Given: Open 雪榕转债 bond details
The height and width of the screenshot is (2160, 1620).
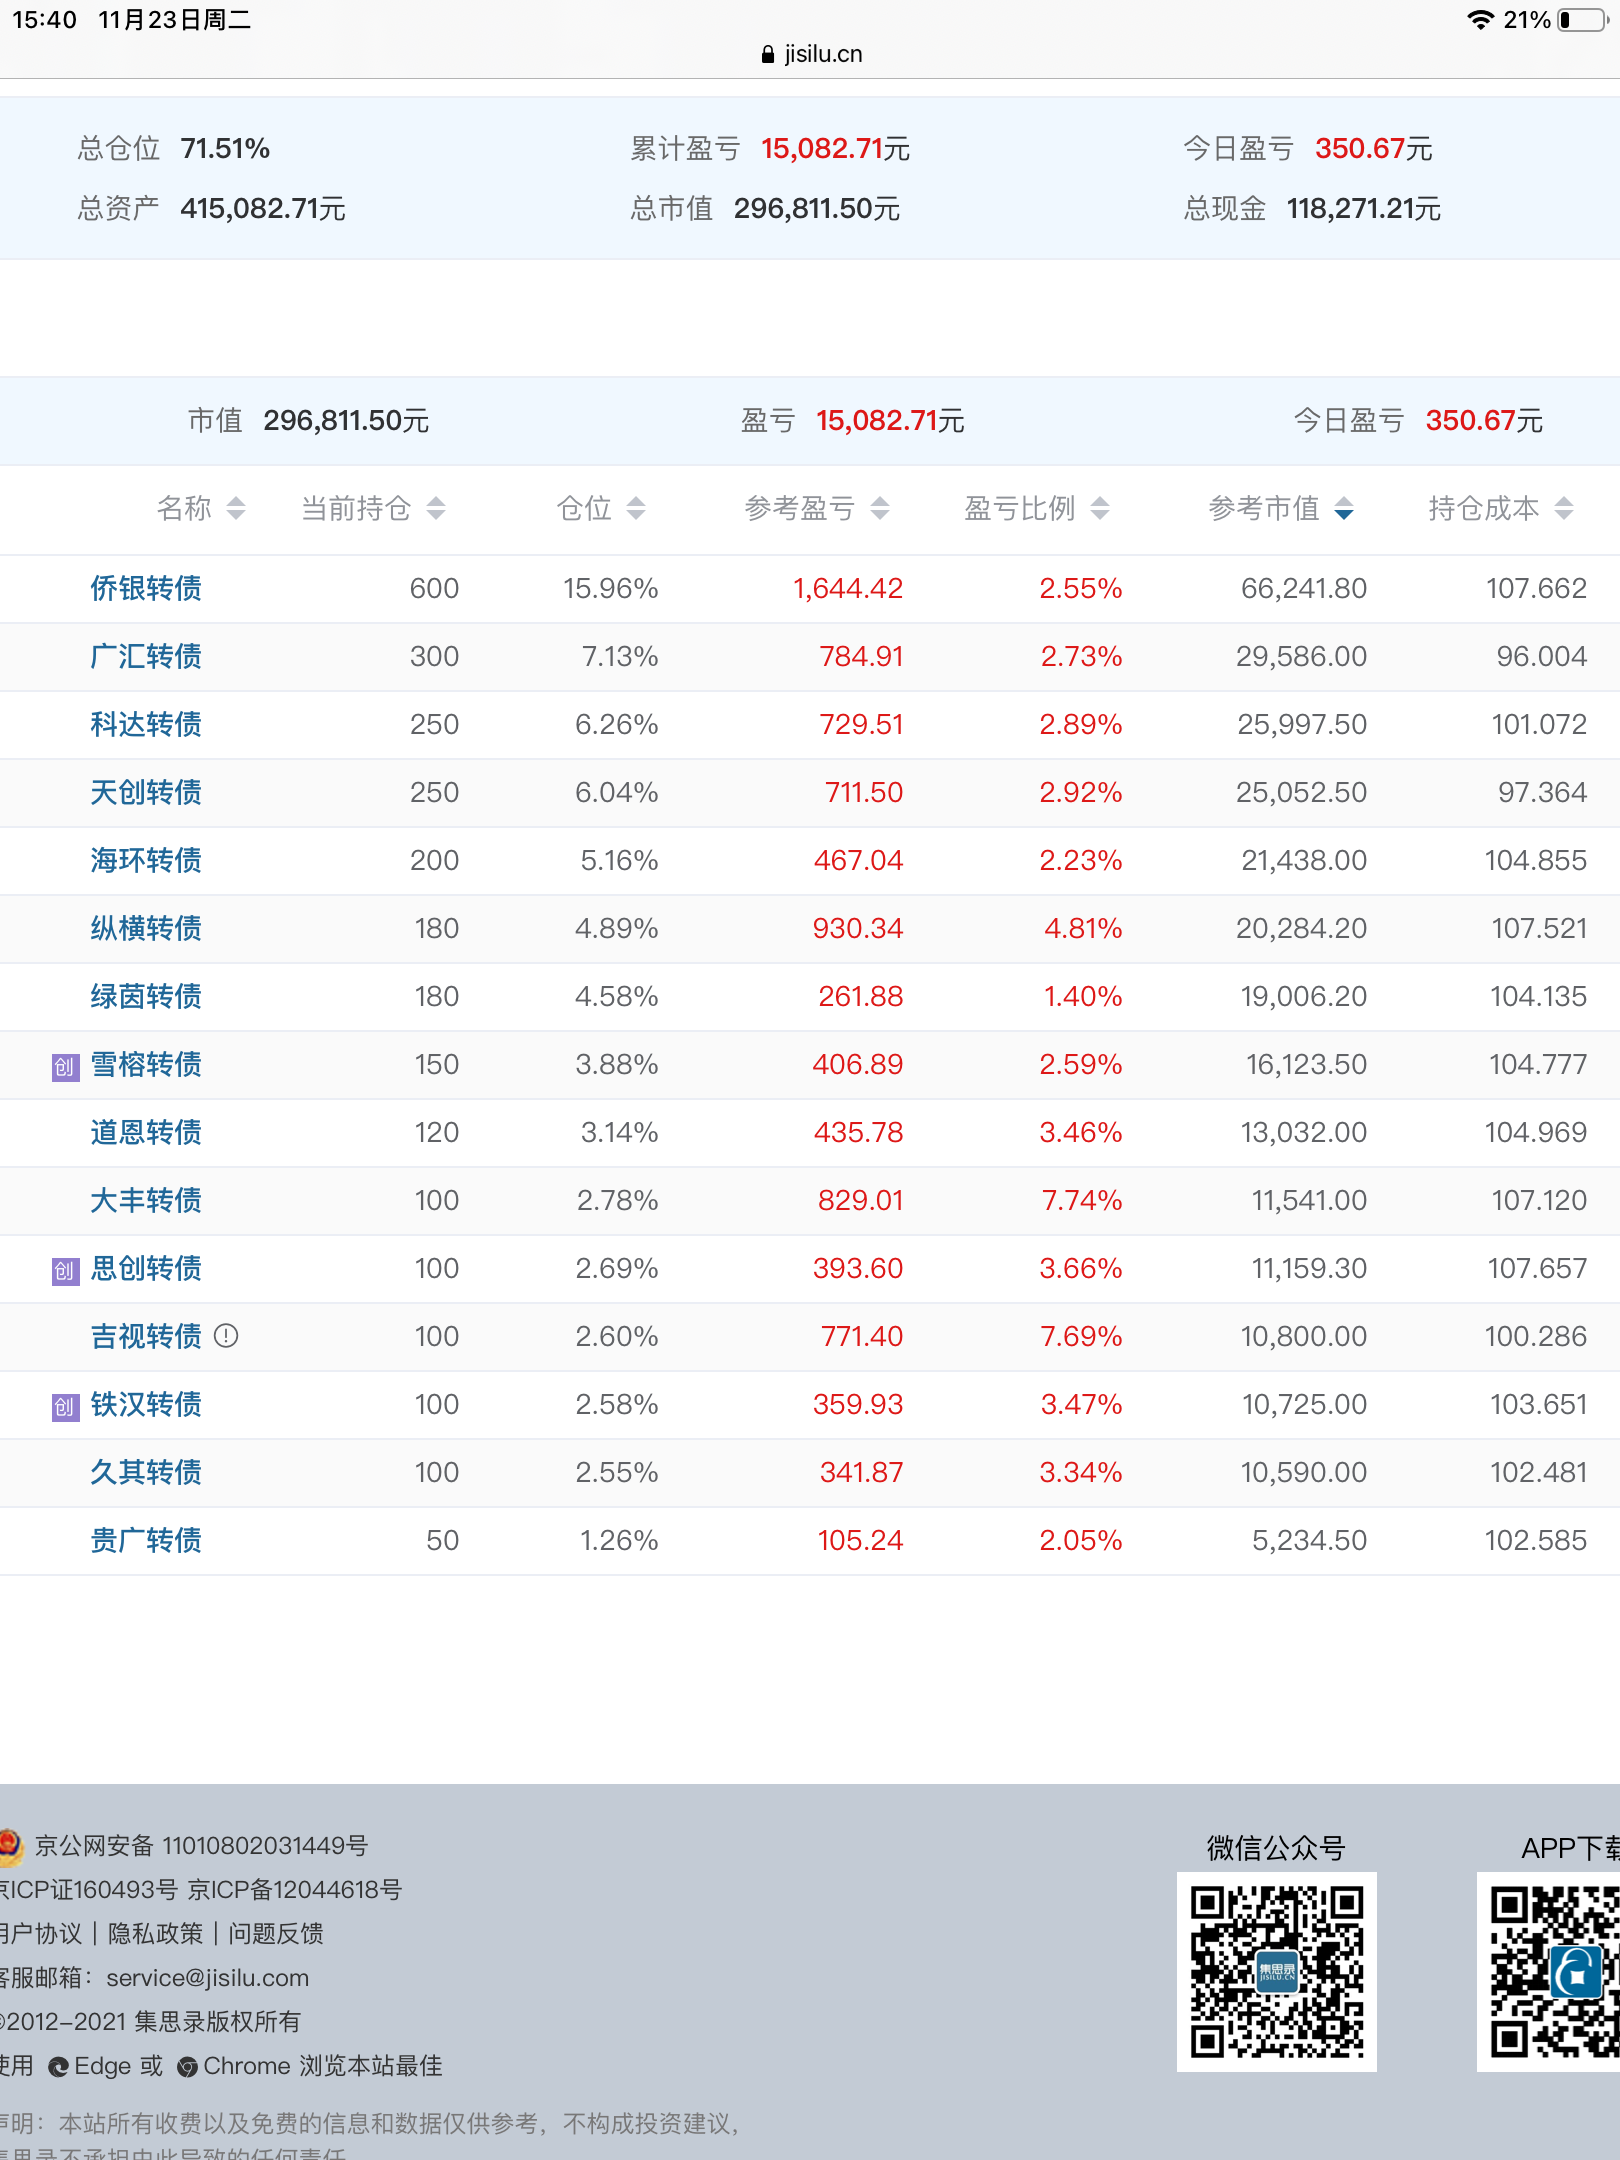Looking at the screenshot, I should (146, 1064).
